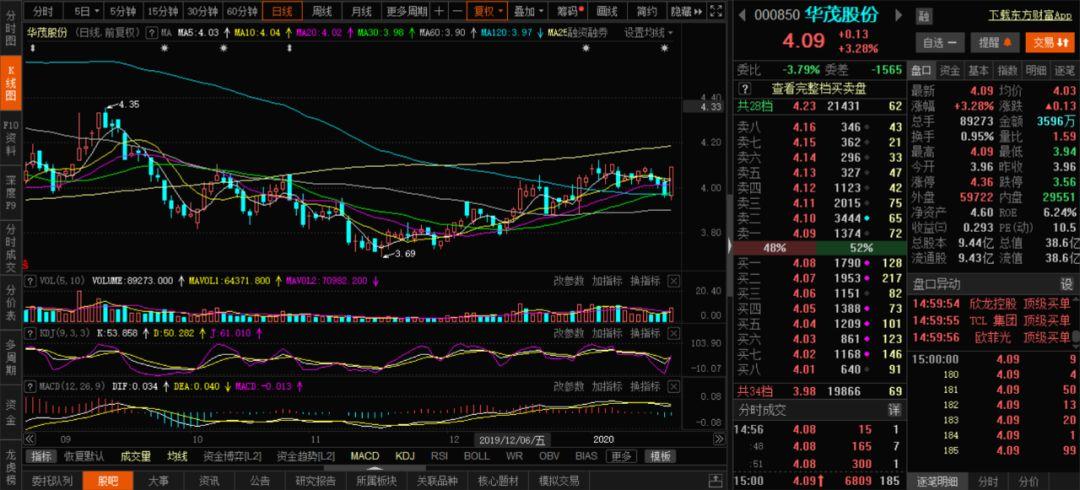Toggle the 成交量 volume indicator
The height and width of the screenshot is (490, 1080).
point(136,456)
